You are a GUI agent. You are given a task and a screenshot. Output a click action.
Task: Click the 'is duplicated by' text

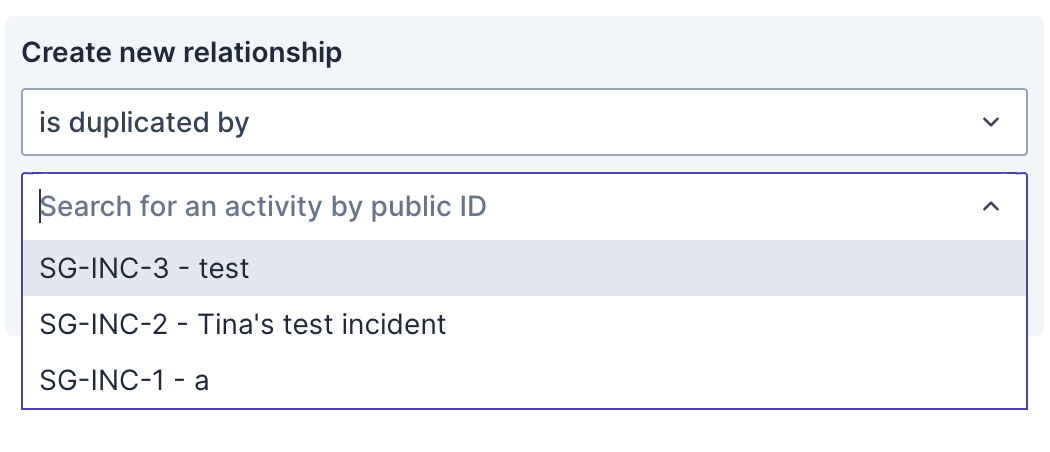pos(144,122)
